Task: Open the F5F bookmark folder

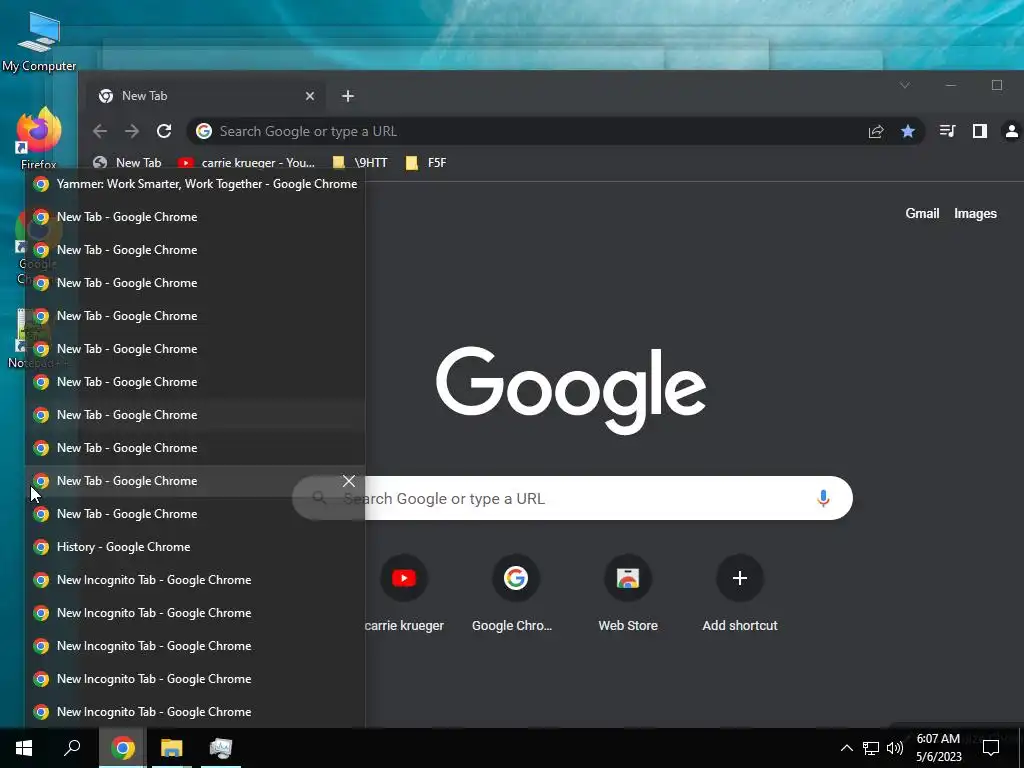Action: click(x=426, y=163)
